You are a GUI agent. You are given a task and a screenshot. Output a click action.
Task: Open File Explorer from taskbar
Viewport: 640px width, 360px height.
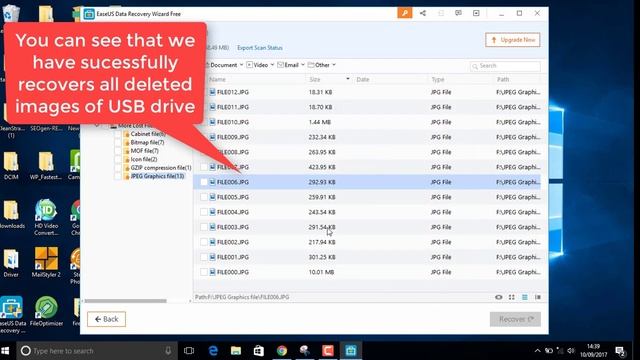click(x=236, y=351)
